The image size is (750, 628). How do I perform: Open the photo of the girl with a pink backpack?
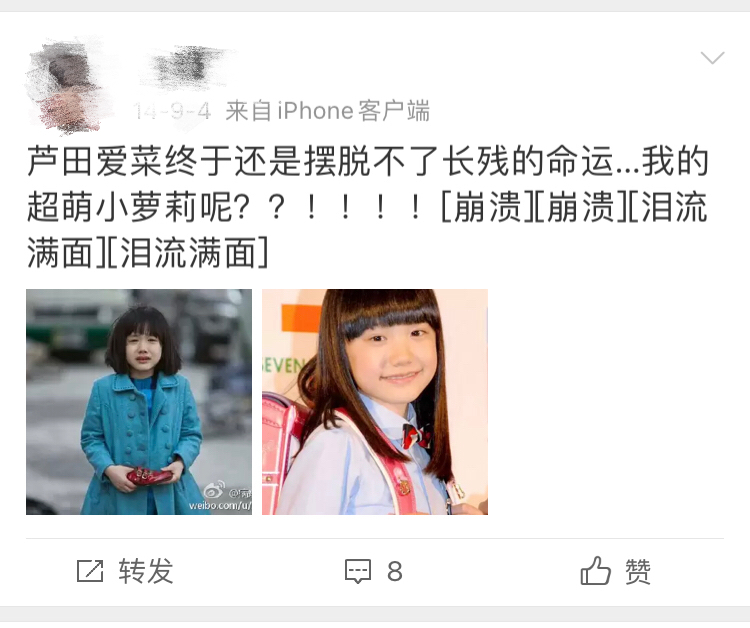coord(375,402)
